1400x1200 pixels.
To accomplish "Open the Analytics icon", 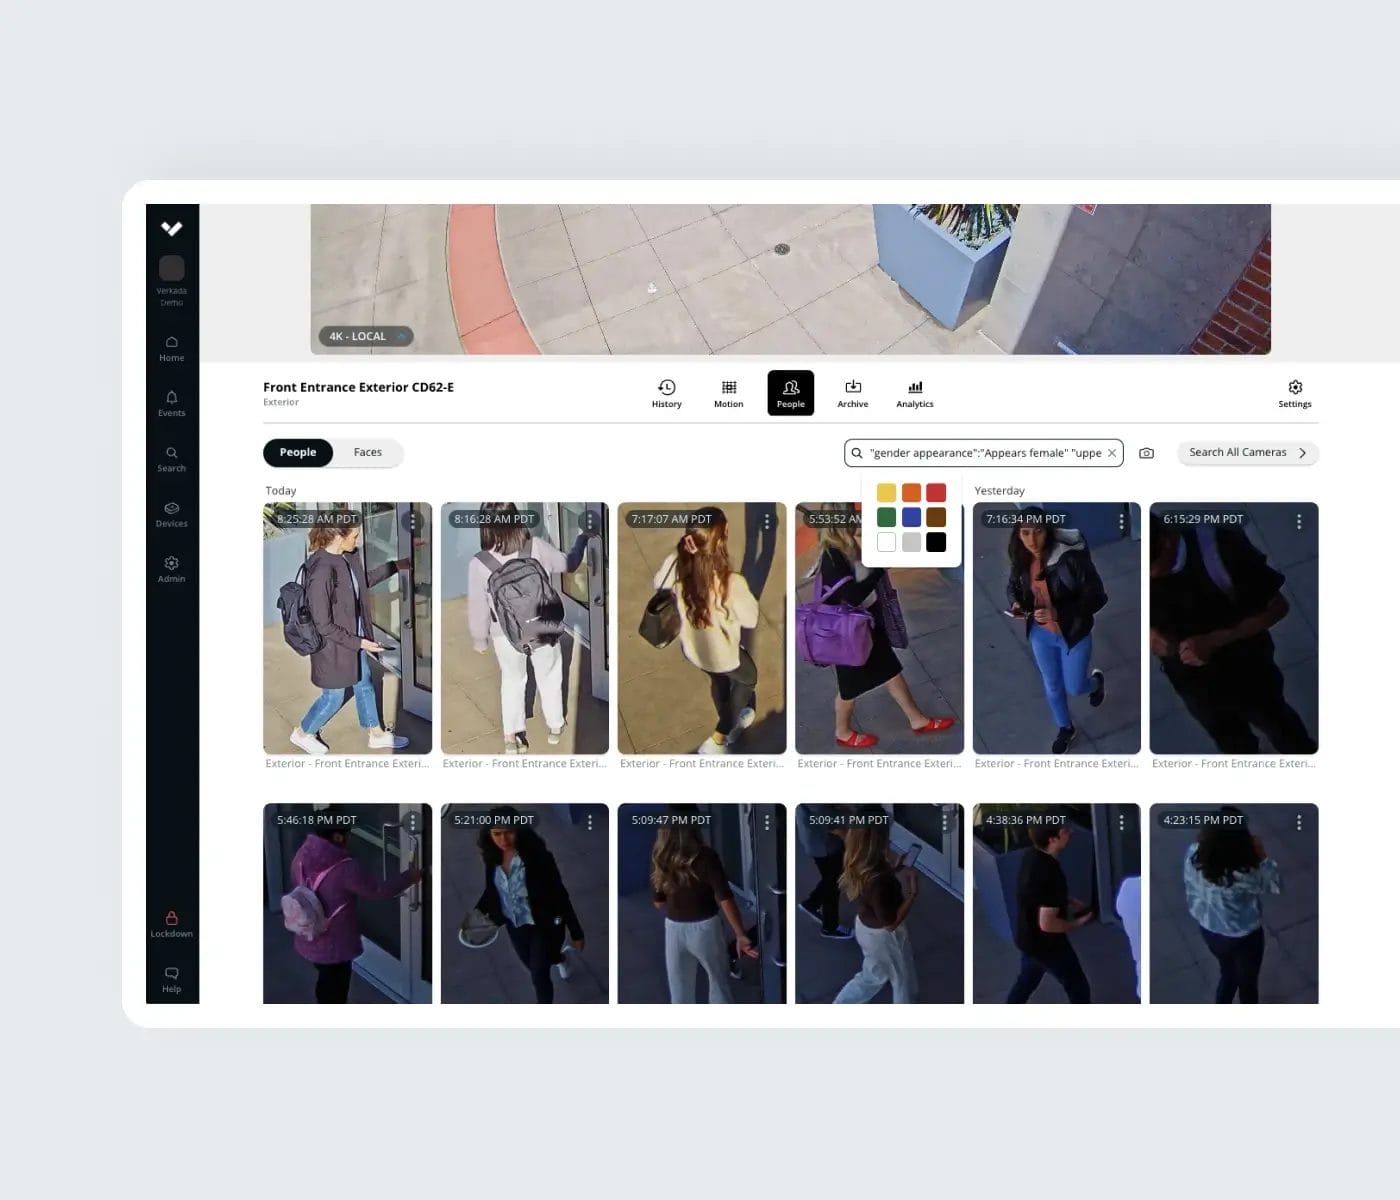I will click(914, 392).
